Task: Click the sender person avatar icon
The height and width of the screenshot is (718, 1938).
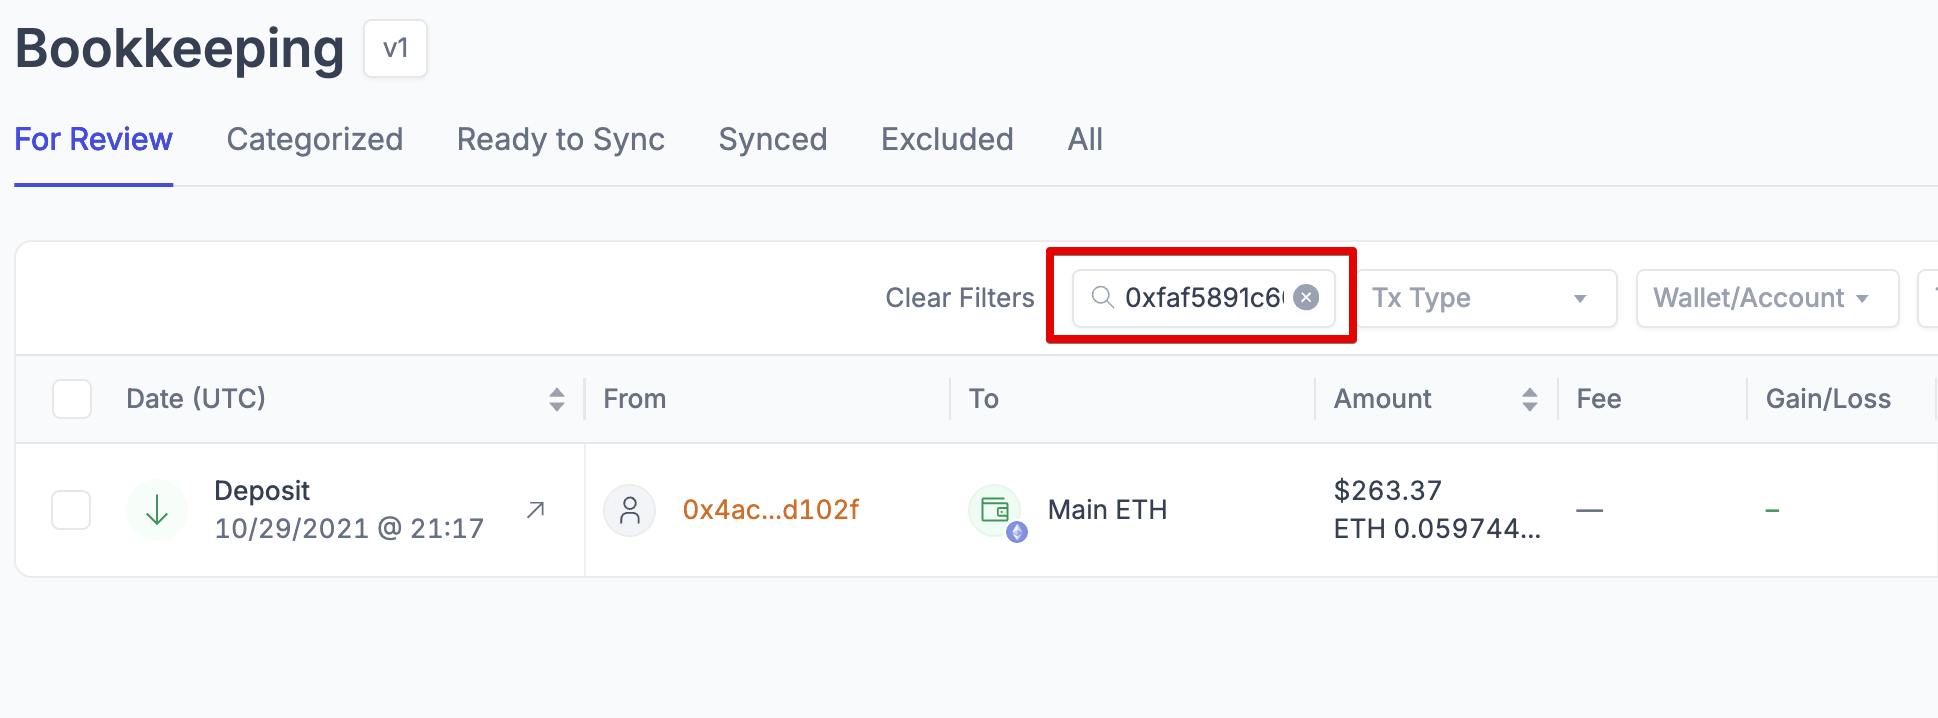Action: (x=629, y=510)
